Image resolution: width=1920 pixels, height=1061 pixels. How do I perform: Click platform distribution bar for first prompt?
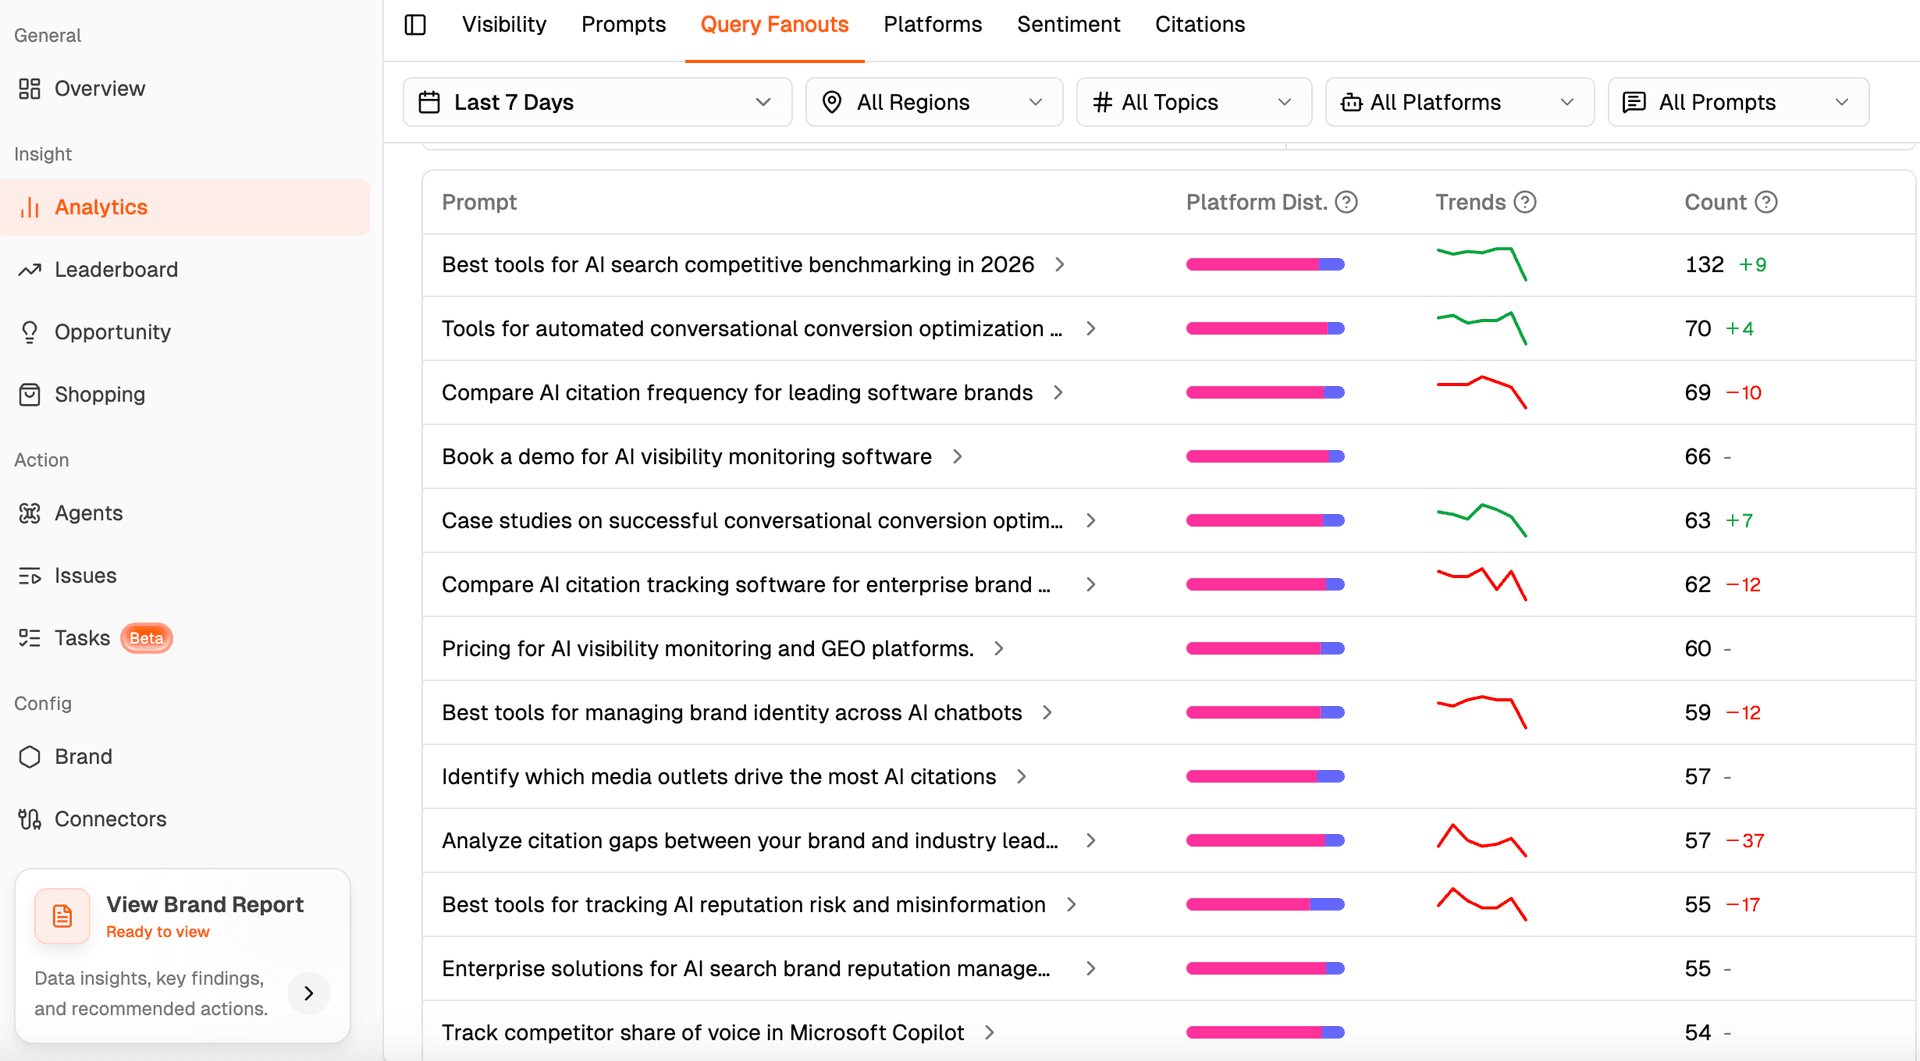pyautogui.click(x=1265, y=265)
